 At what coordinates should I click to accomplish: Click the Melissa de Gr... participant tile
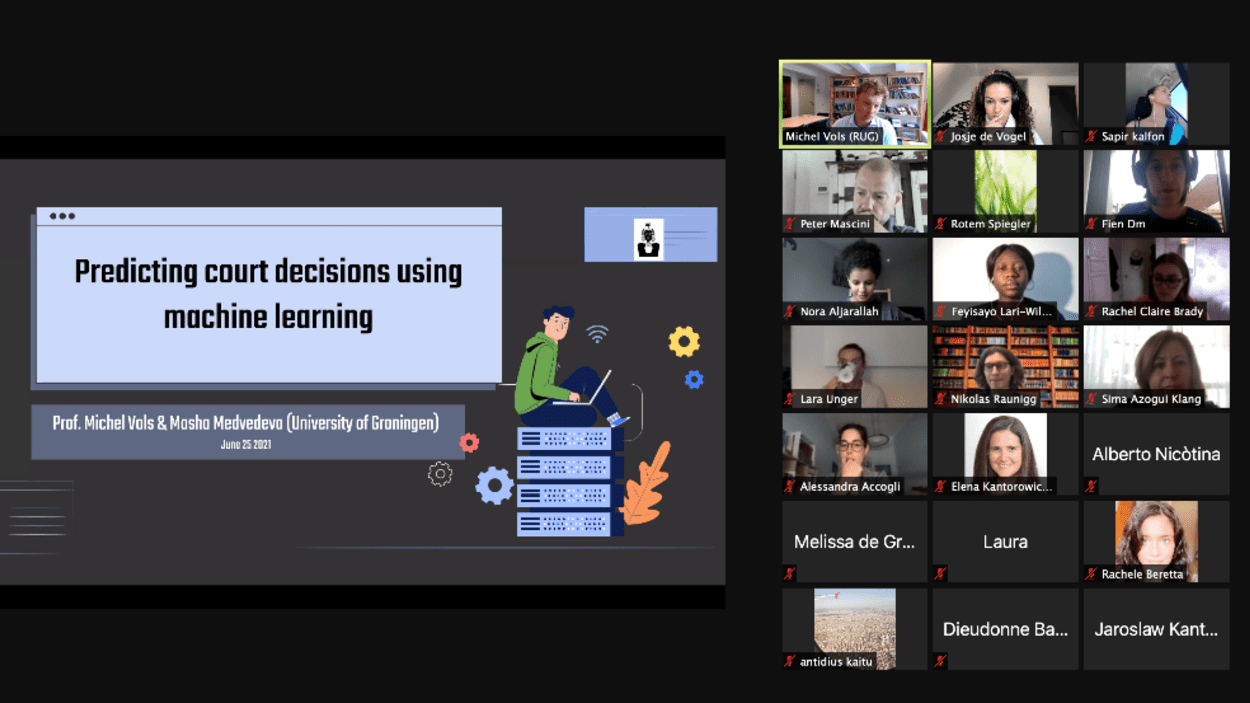(854, 541)
